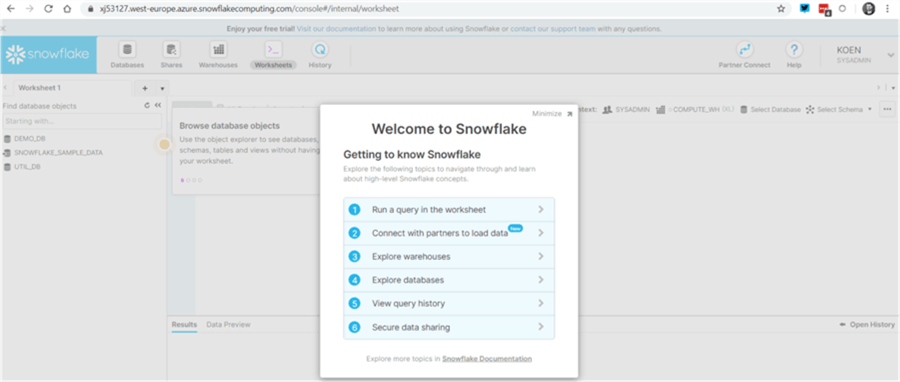Switch to the Data Preview tab

coord(228,325)
